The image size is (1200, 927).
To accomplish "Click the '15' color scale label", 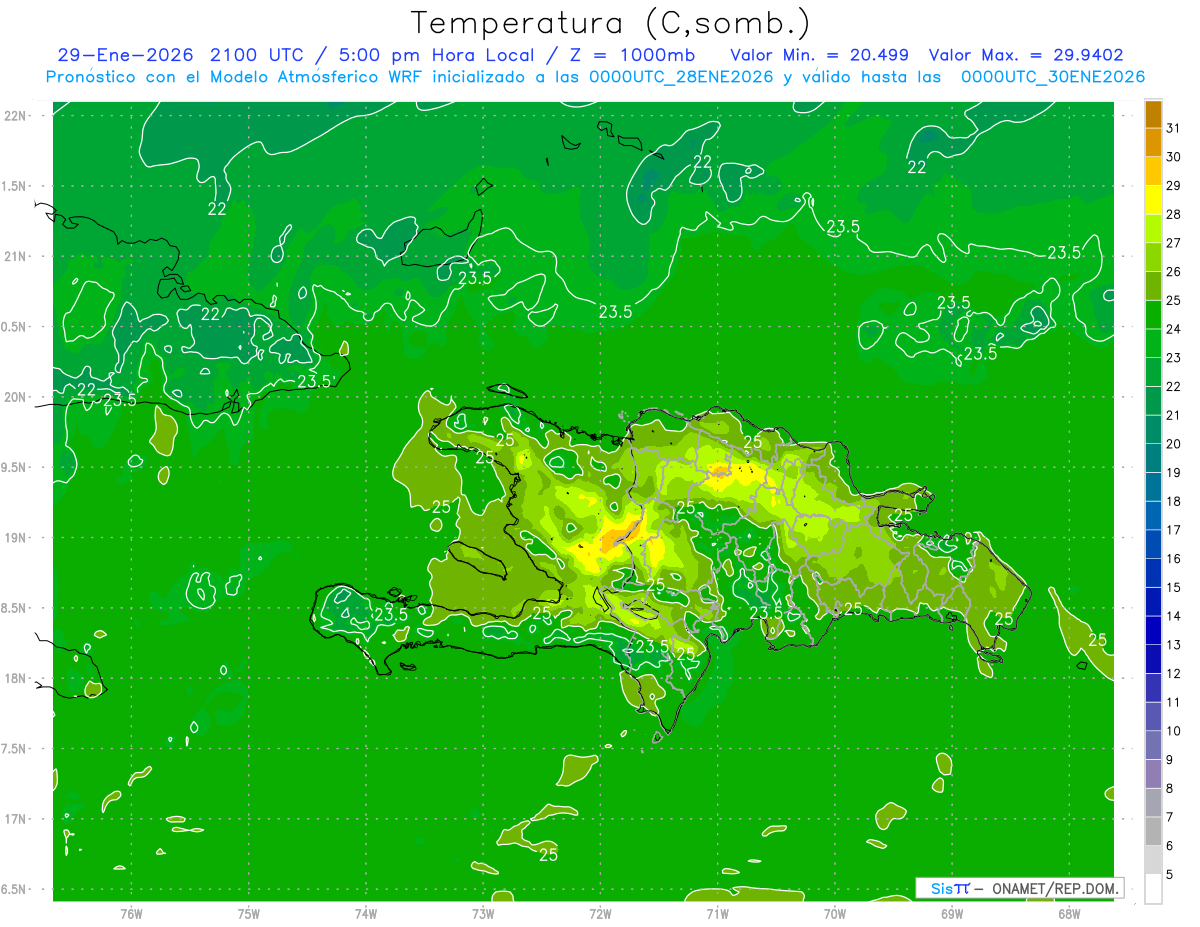I will tap(1174, 588).
